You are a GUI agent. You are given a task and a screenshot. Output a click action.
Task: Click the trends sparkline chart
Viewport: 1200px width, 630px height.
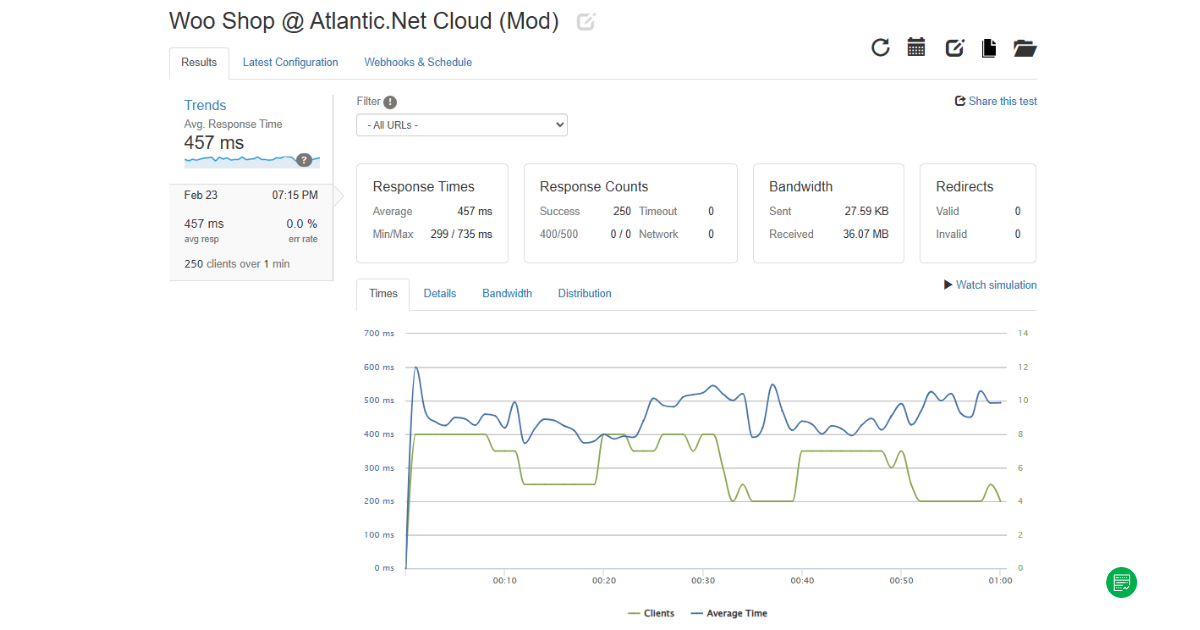click(252, 160)
